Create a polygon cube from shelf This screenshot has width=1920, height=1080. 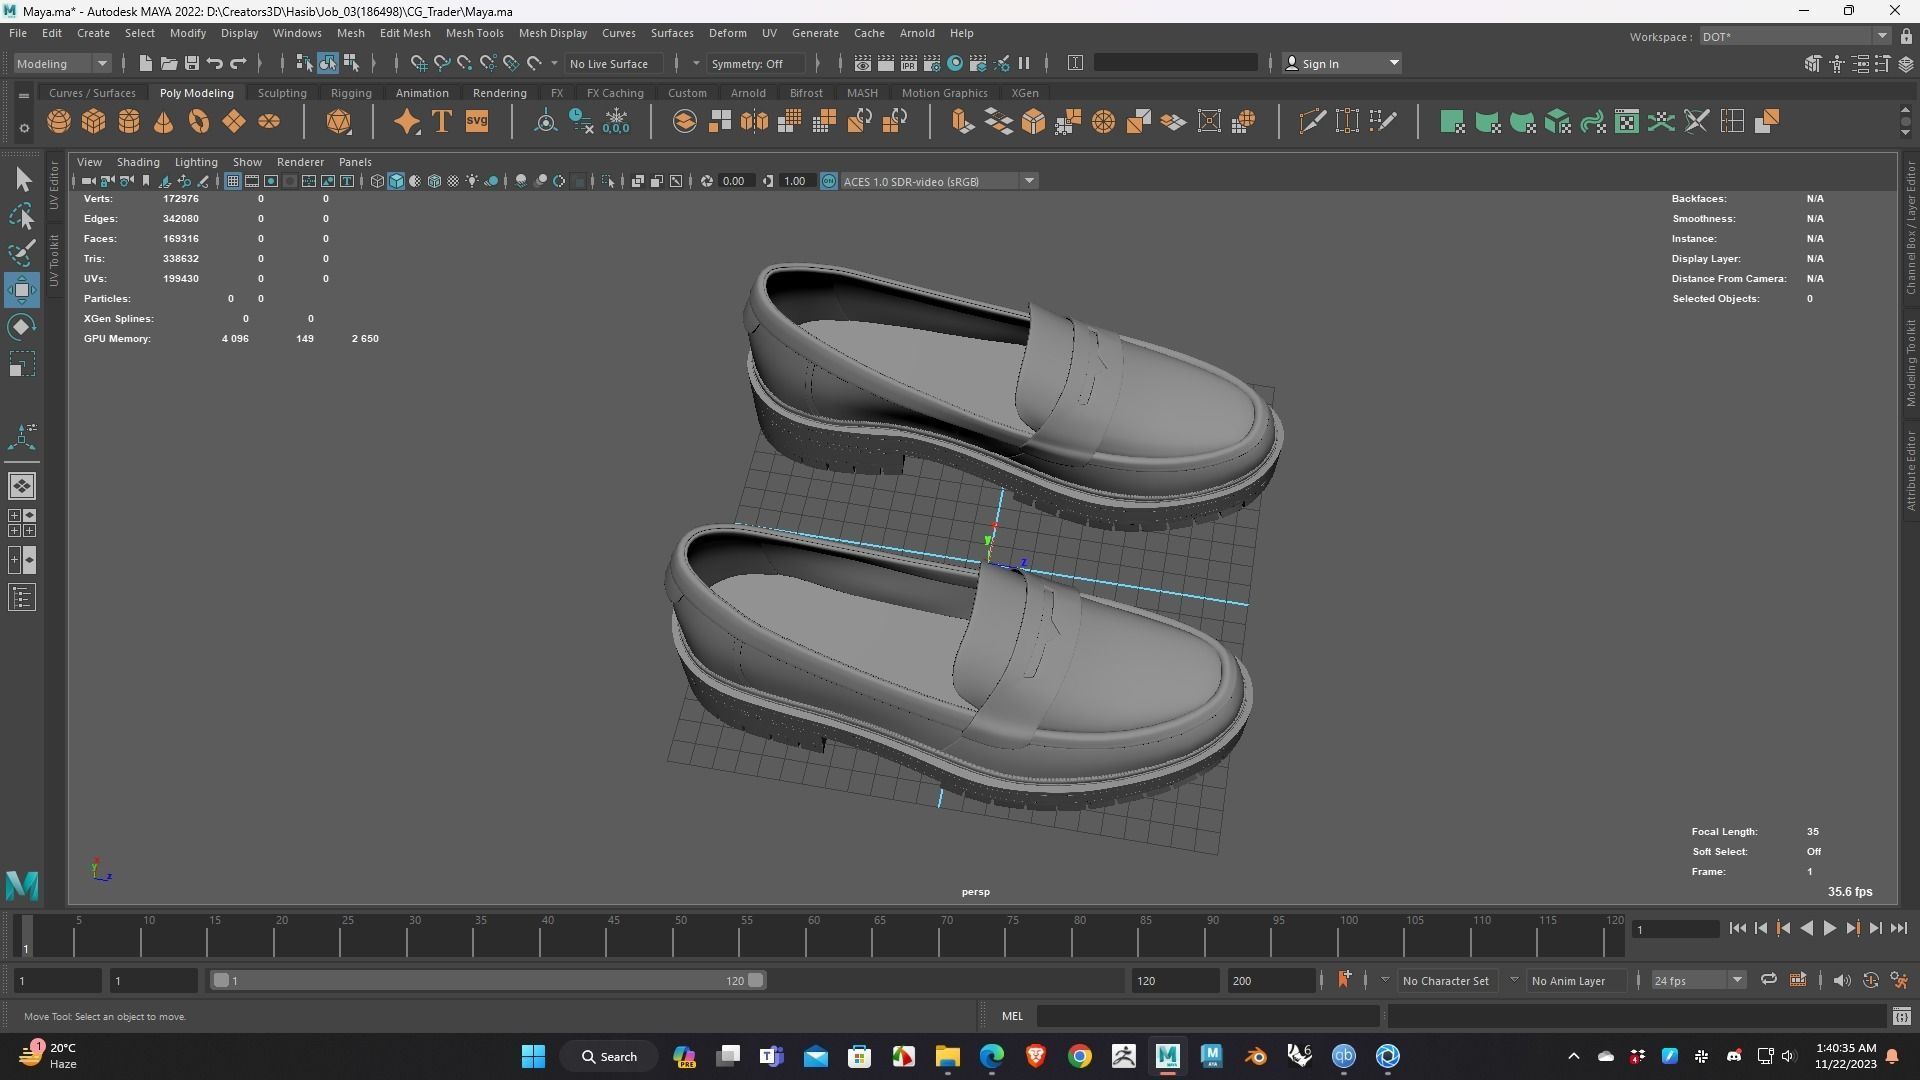(x=94, y=122)
